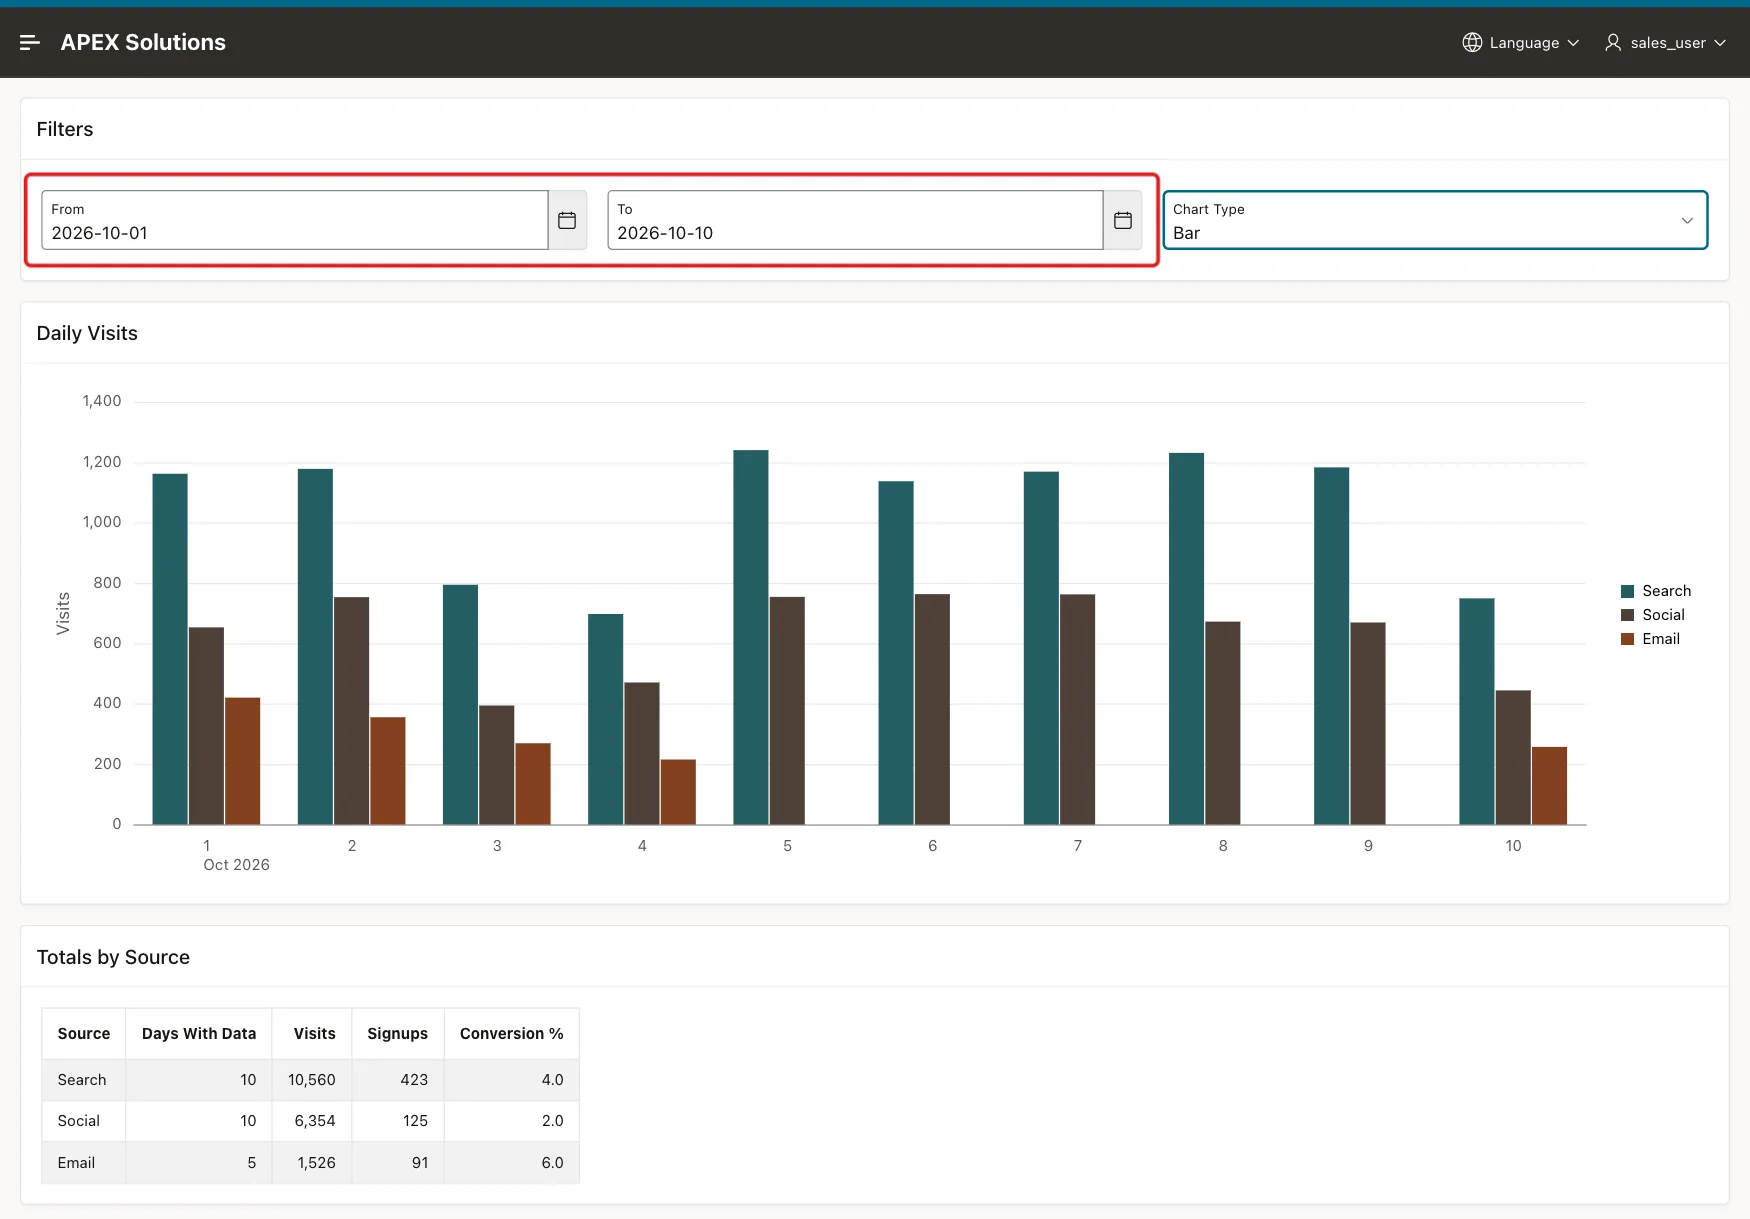Open the hamburger navigation menu
1750x1219 pixels.
tap(30, 42)
